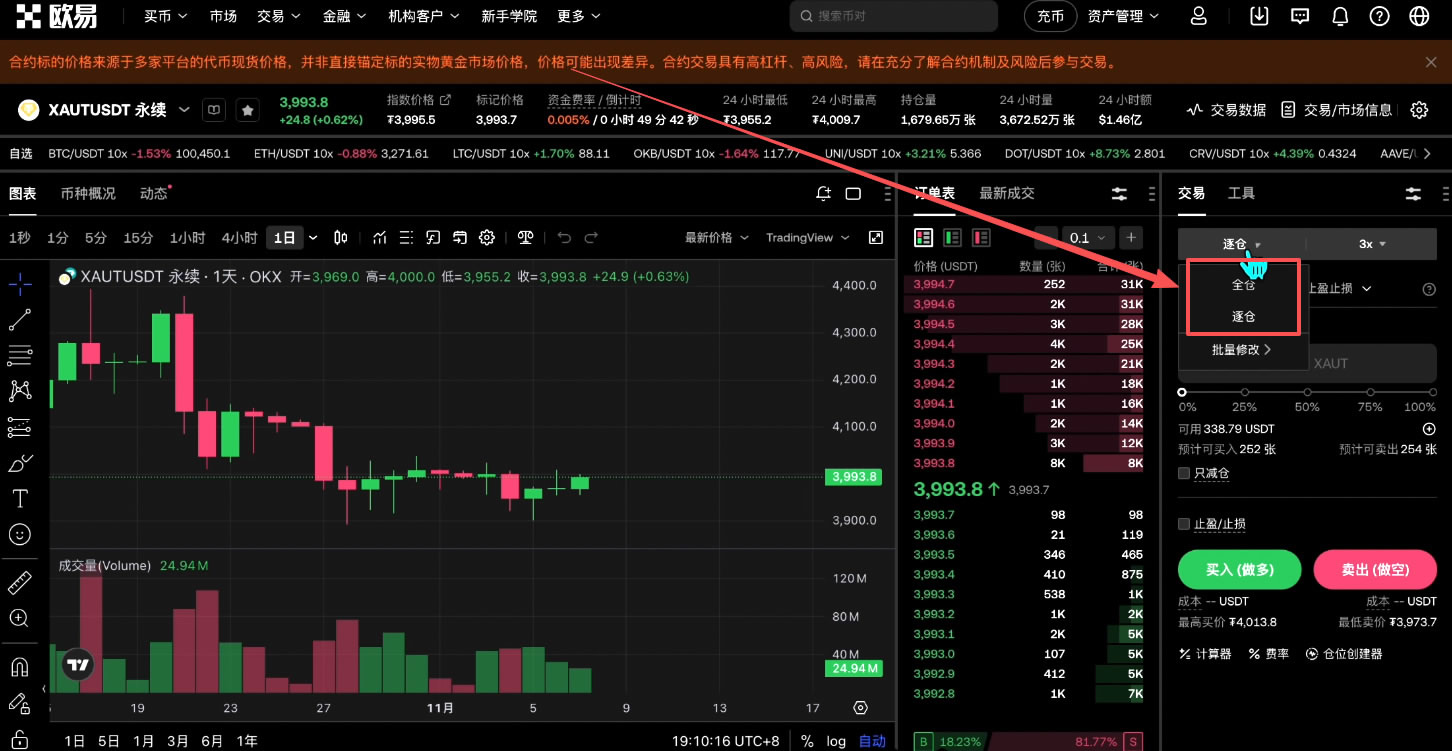Open chart settings with the gear icon

(x=487, y=237)
